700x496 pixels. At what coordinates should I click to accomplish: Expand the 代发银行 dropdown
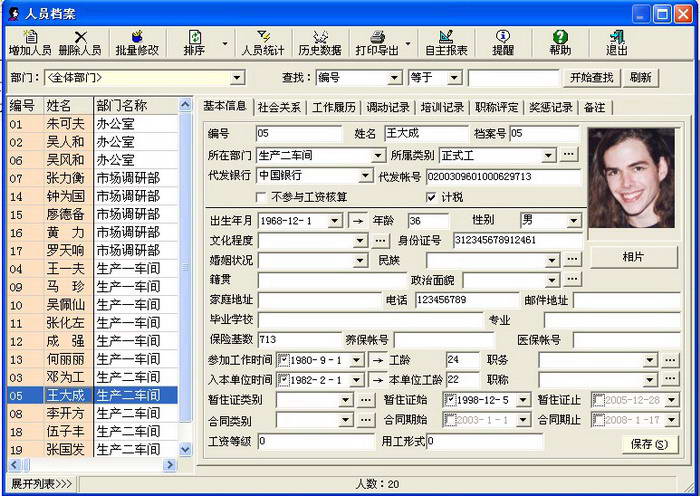(x=366, y=175)
